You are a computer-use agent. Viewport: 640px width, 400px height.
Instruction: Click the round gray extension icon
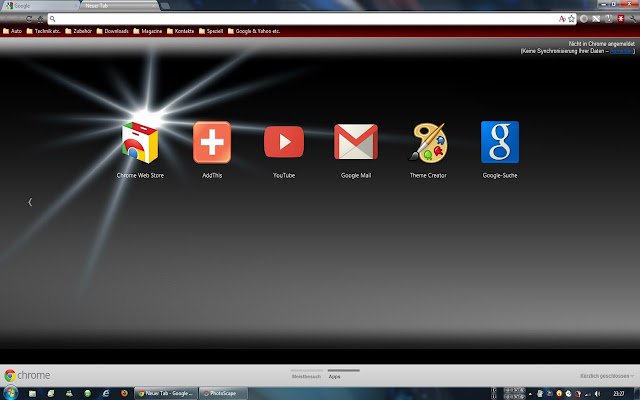tap(584, 19)
